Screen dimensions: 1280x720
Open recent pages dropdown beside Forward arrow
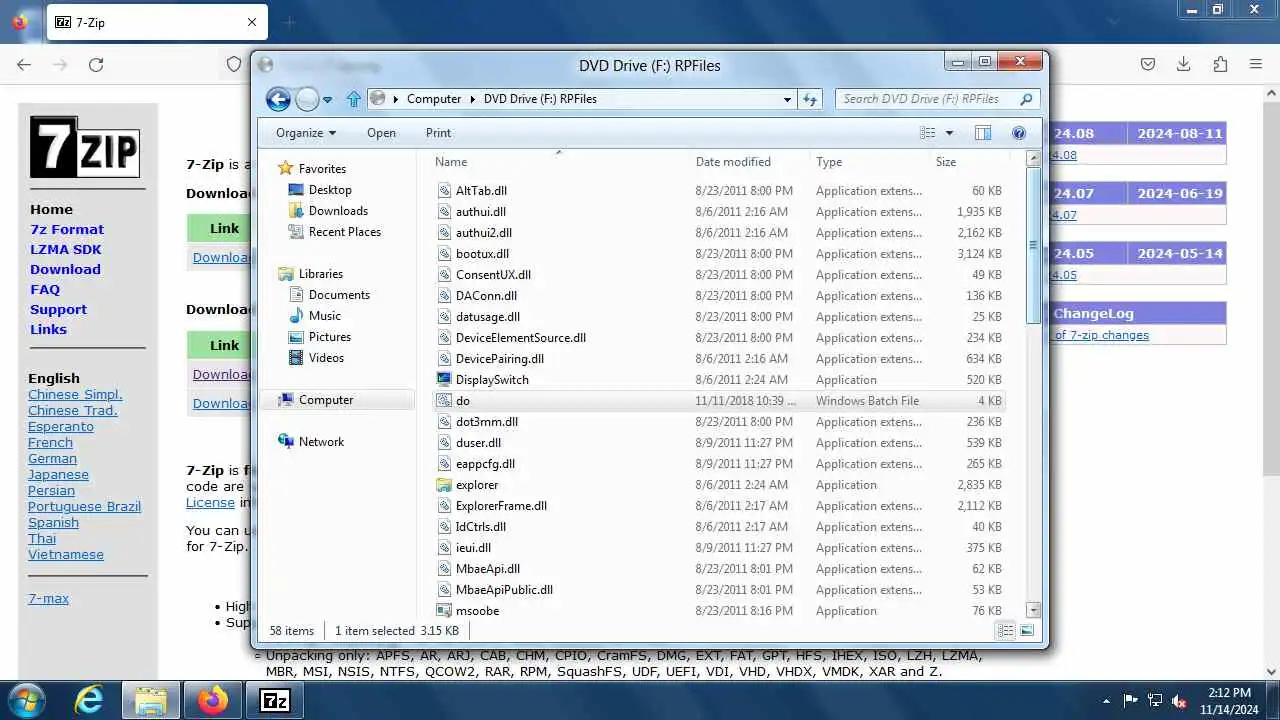click(x=328, y=100)
